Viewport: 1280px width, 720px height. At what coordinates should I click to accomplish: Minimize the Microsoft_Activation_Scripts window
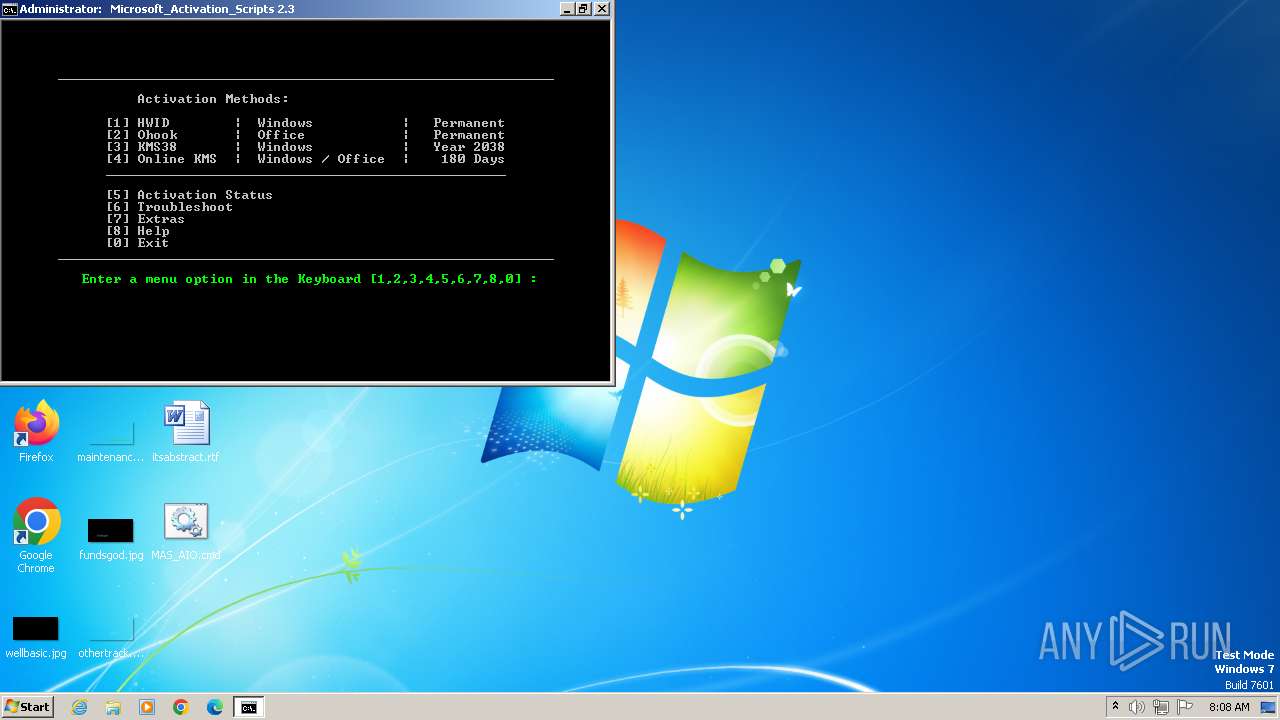pyautogui.click(x=567, y=9)
